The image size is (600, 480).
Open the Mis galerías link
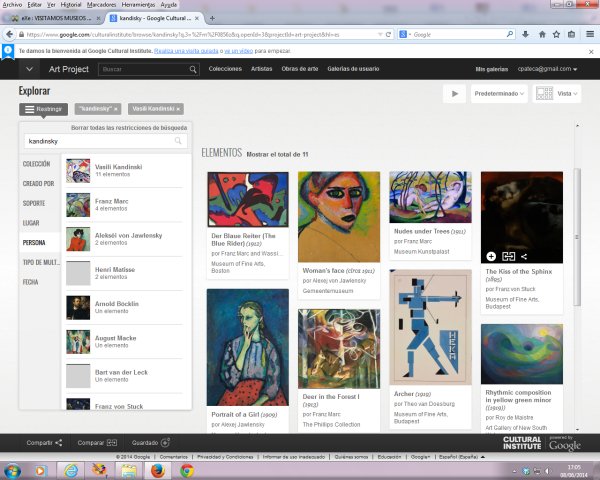click(x=491, y=69)
